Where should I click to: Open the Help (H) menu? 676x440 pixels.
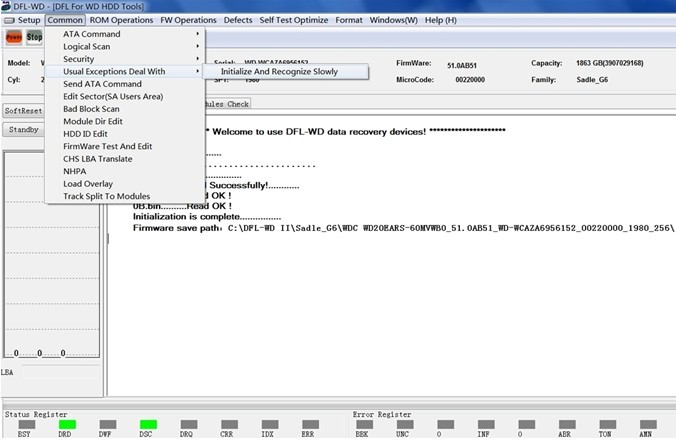441,20
